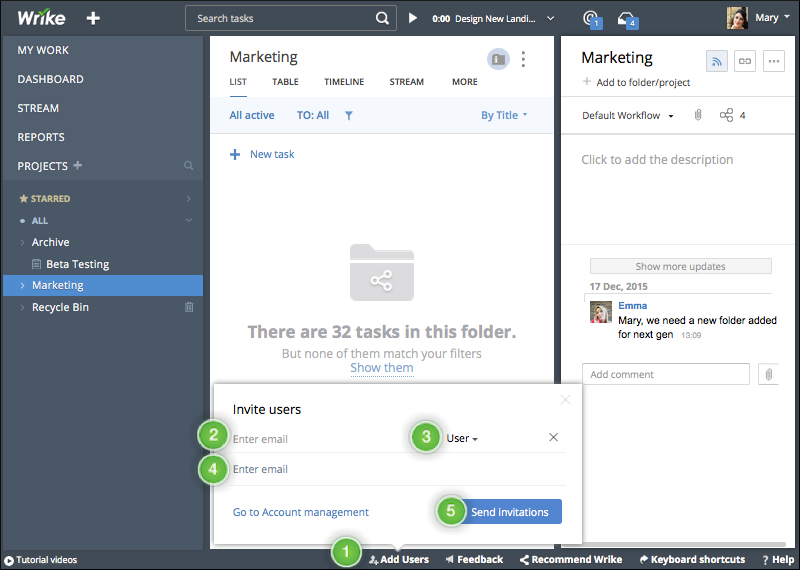The image size is (800, 570).
Task: Open the Default Workflow dropdown
Action: (x=628, y=116)
